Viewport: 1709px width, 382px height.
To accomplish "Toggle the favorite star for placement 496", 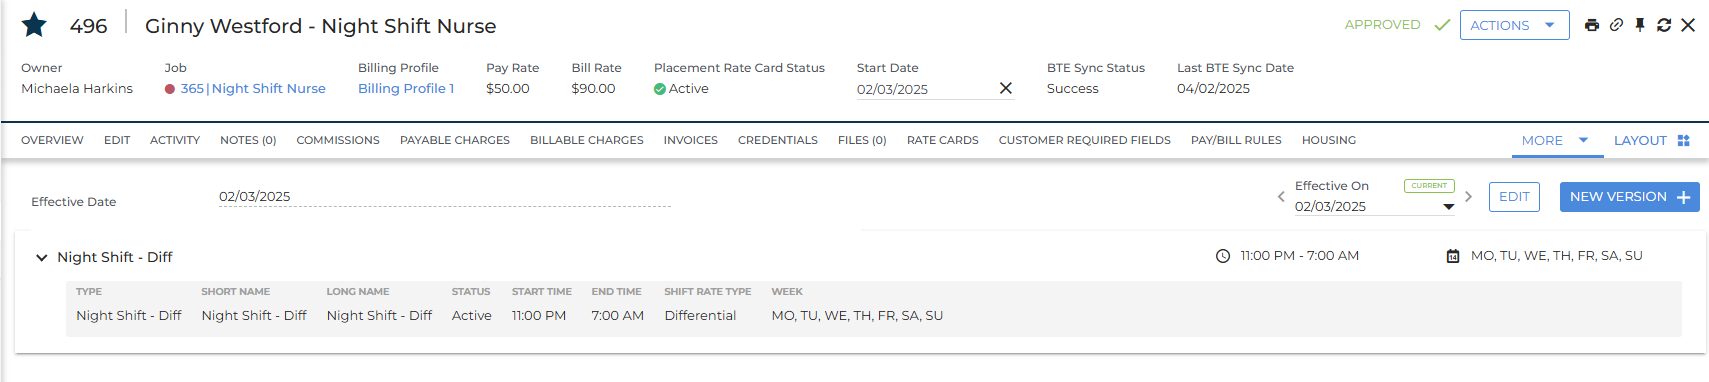I will [34, 25].
